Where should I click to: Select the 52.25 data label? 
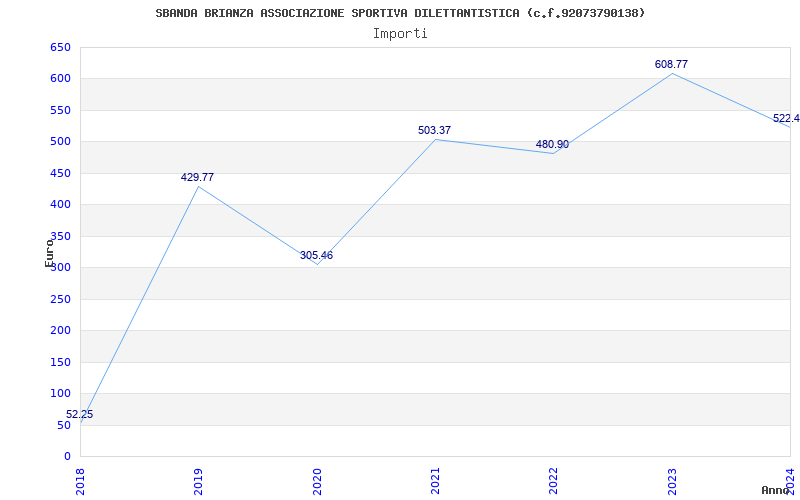click(x=80, y=414)
